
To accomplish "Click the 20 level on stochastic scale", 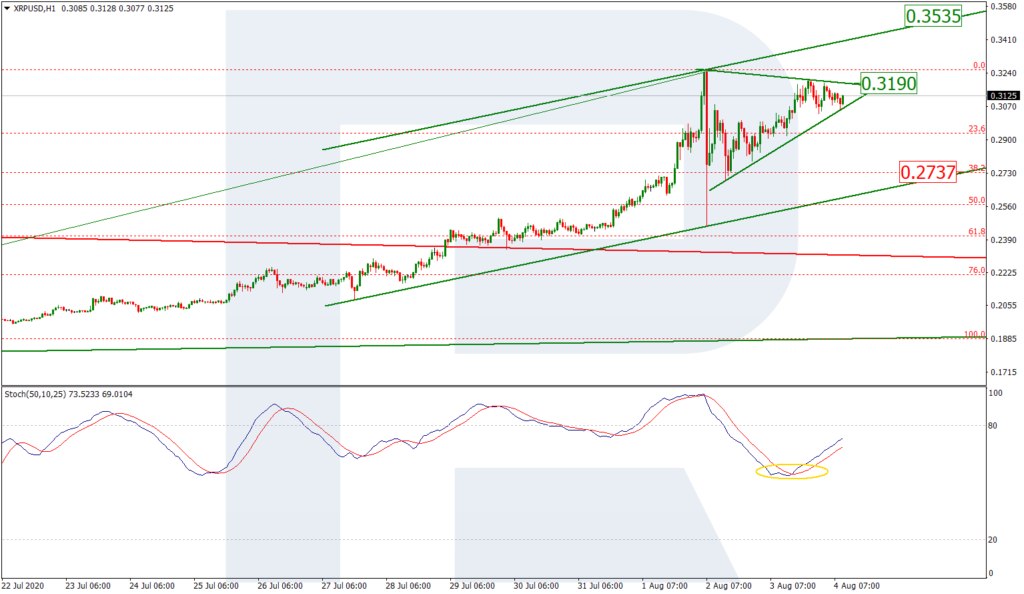I will pos(994,540).
